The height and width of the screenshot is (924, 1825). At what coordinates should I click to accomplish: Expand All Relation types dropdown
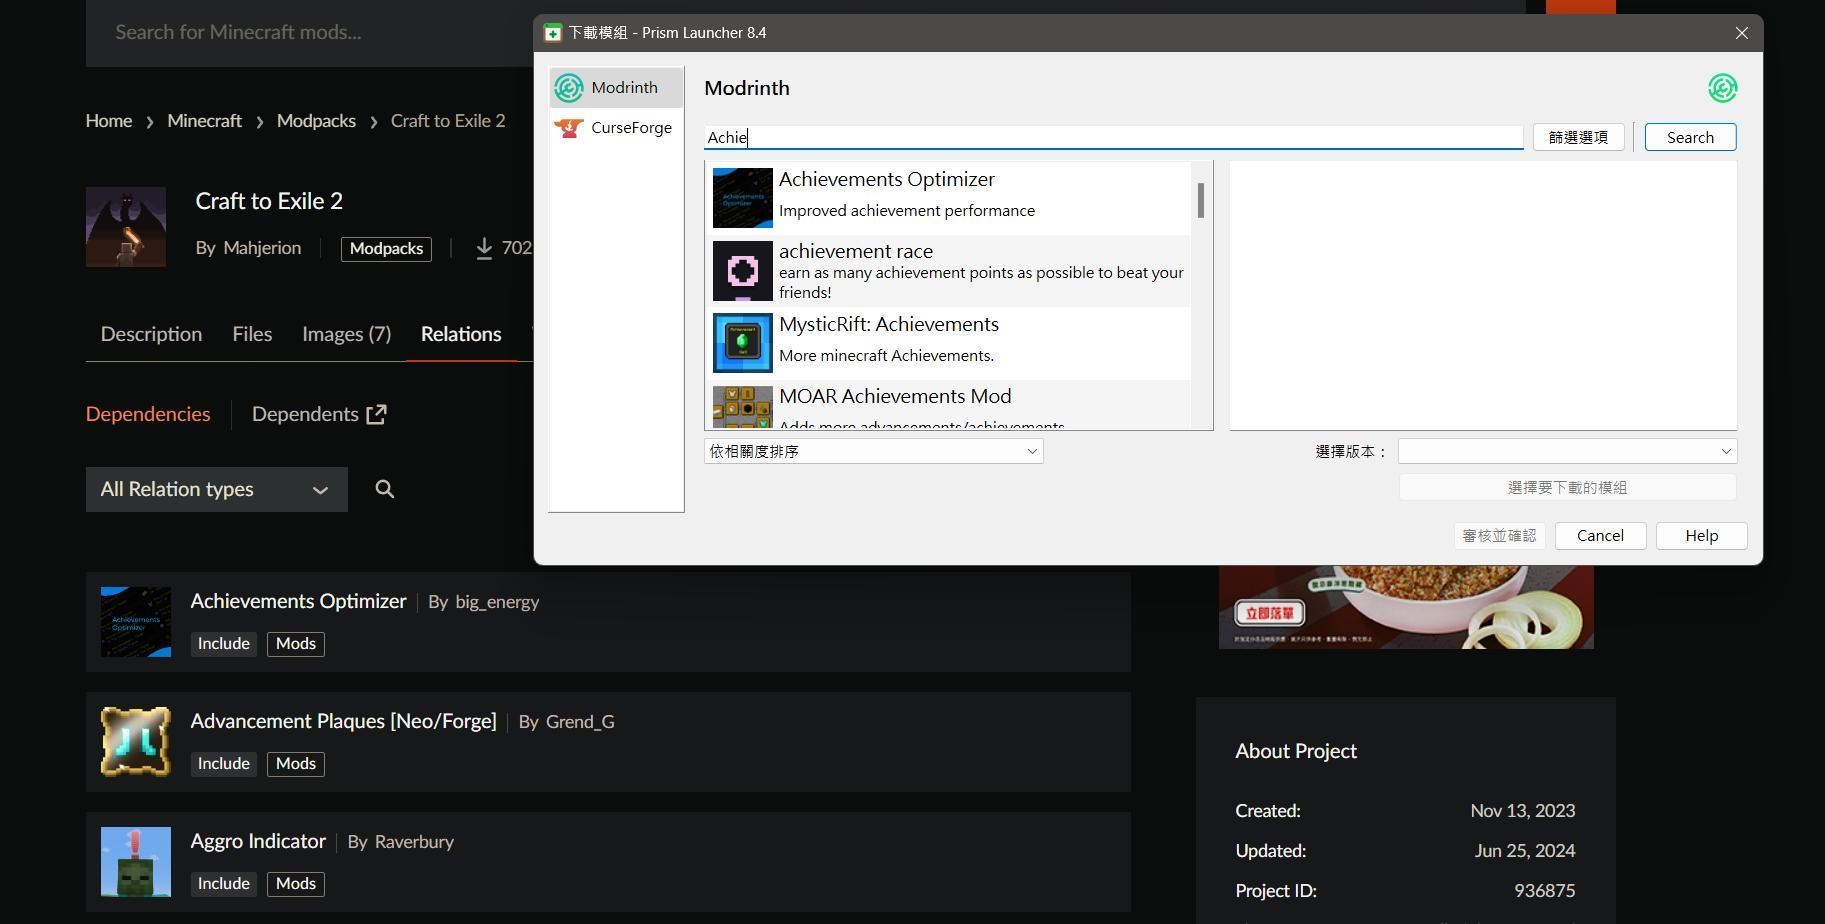(x=217, y=489)
